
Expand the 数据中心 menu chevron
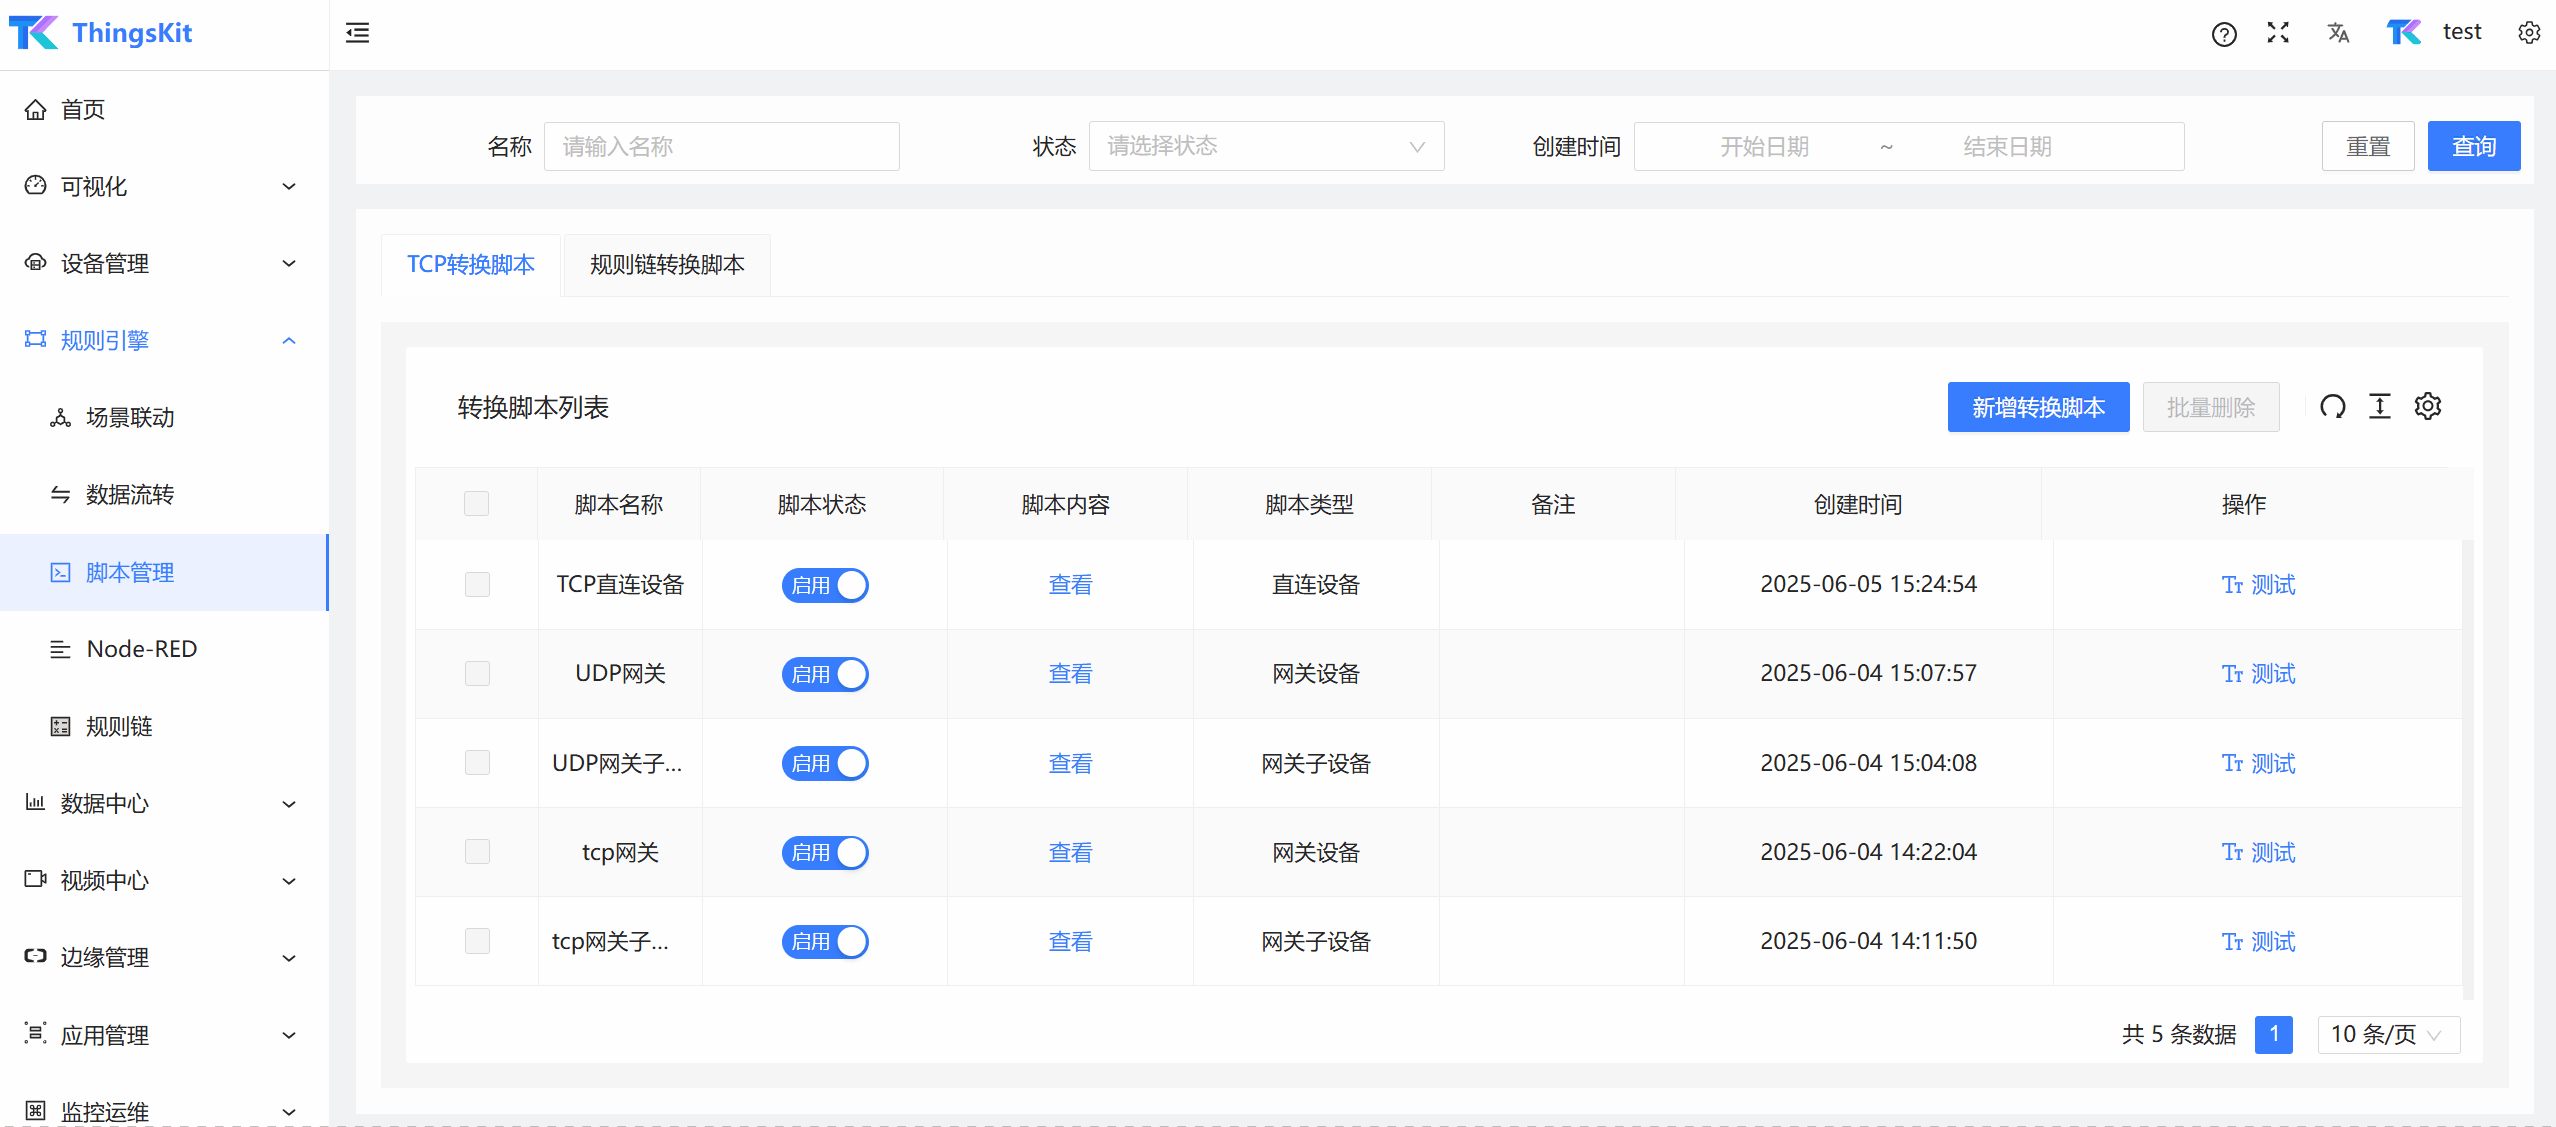coord(289,803)
